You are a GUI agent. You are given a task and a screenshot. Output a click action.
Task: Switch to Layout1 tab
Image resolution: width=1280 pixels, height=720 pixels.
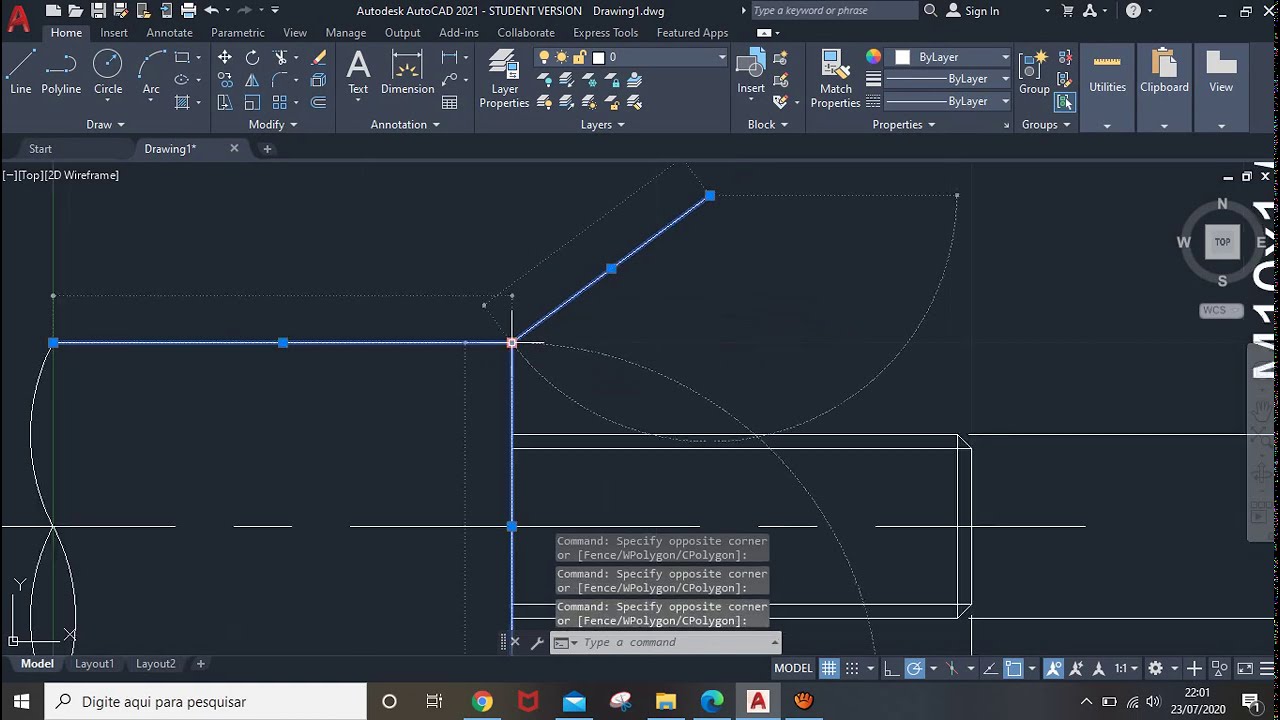pos(94,664)
